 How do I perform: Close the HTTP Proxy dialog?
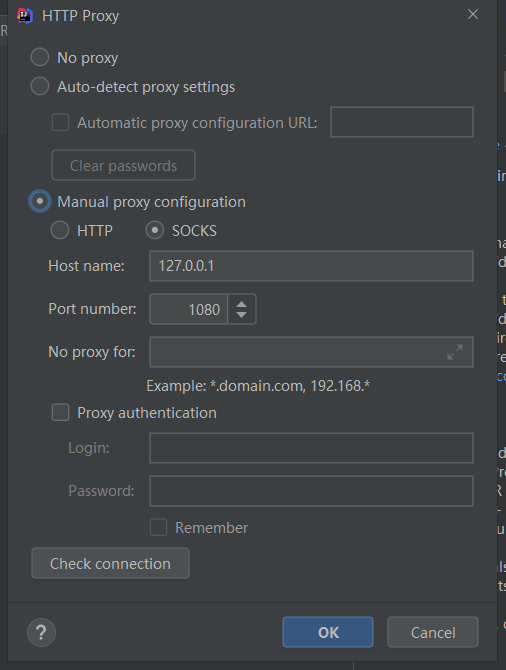click(473, 15)
